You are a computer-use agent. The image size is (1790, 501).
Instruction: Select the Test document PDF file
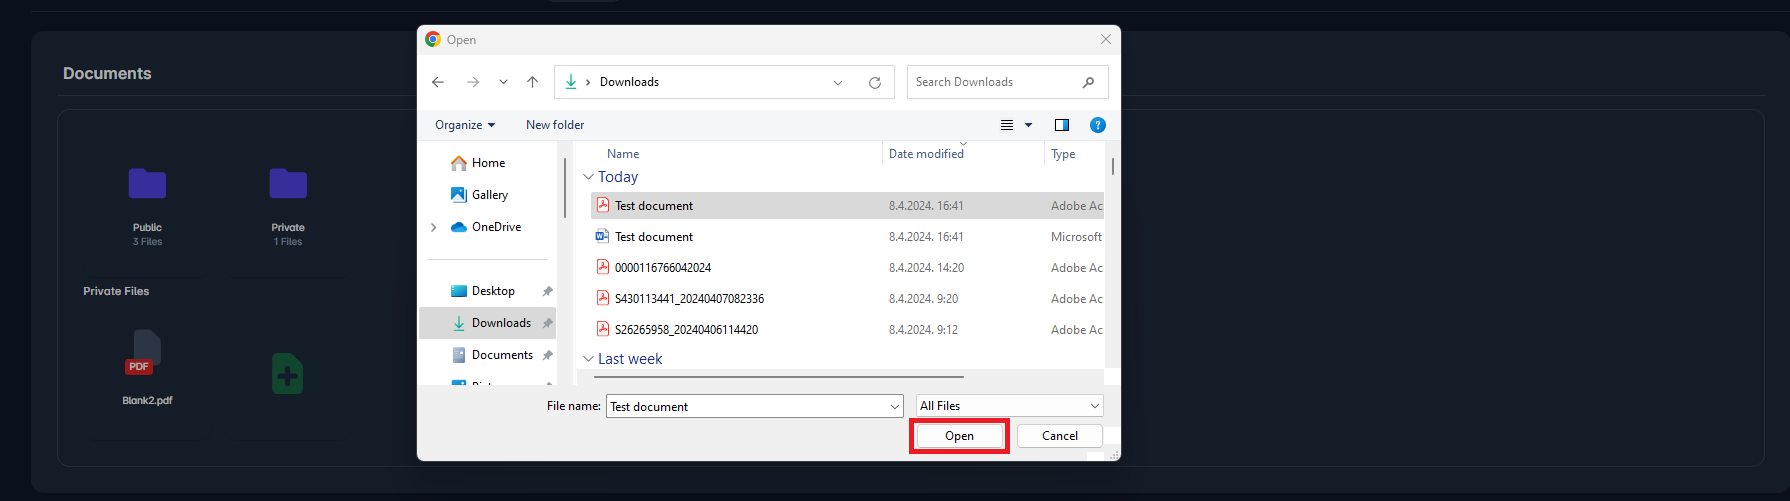(x=654, y=206)
